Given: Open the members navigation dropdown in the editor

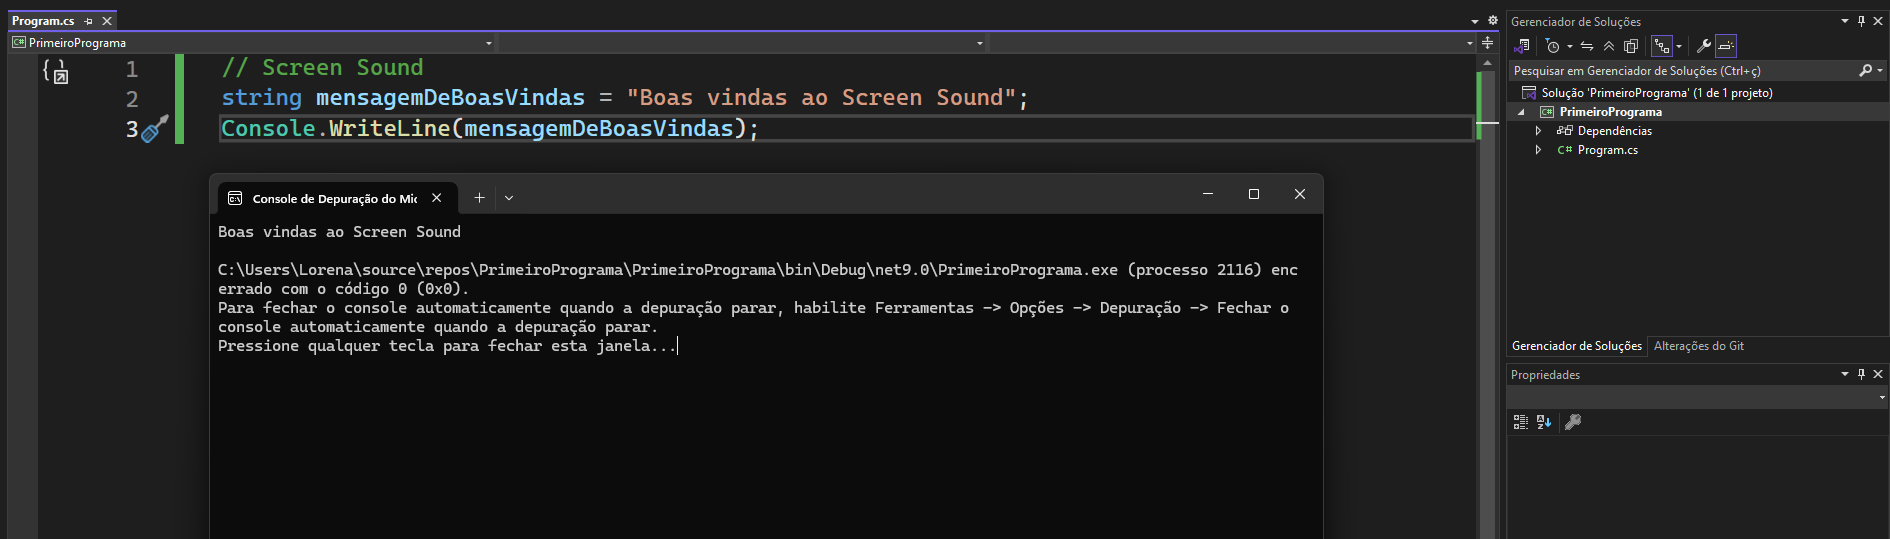Looking at the screenshot, I should tap(1232, 43).
